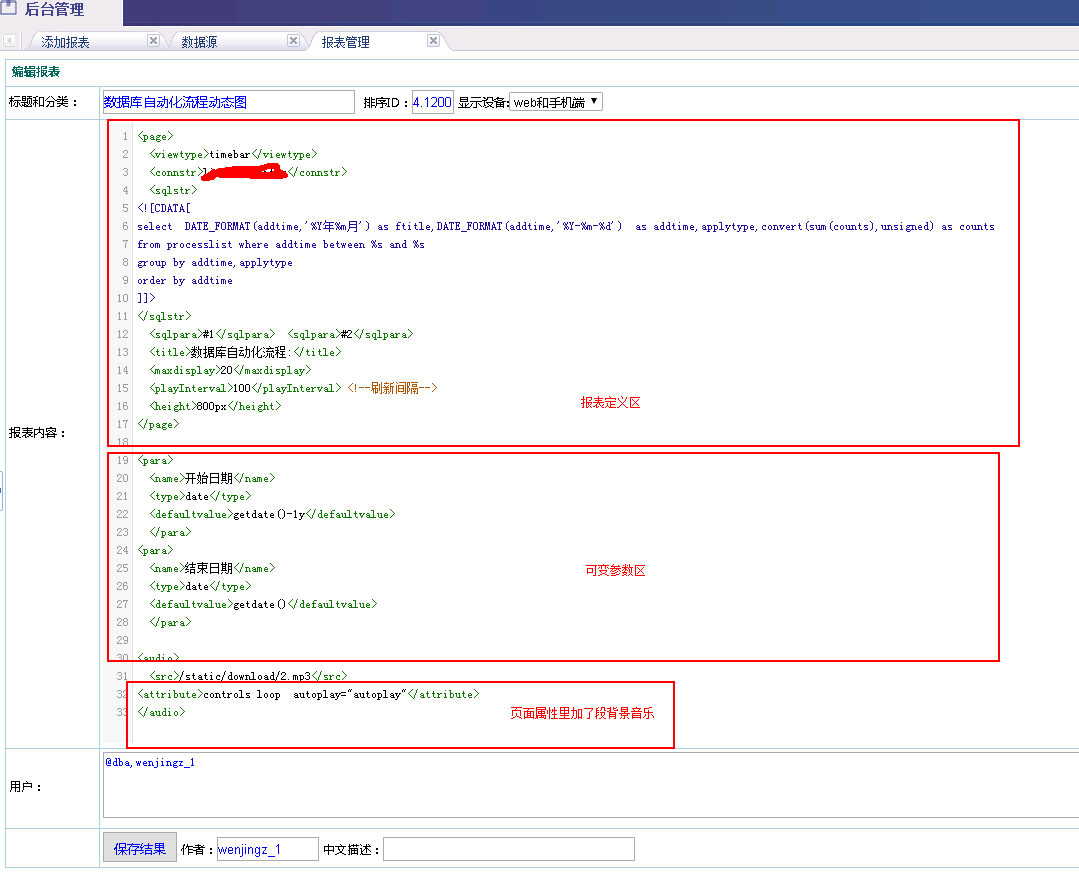The height and width of the screenshot is (889, 1079).
Task: Click the 中文描述 input field
Action: [x=508, y=849]
